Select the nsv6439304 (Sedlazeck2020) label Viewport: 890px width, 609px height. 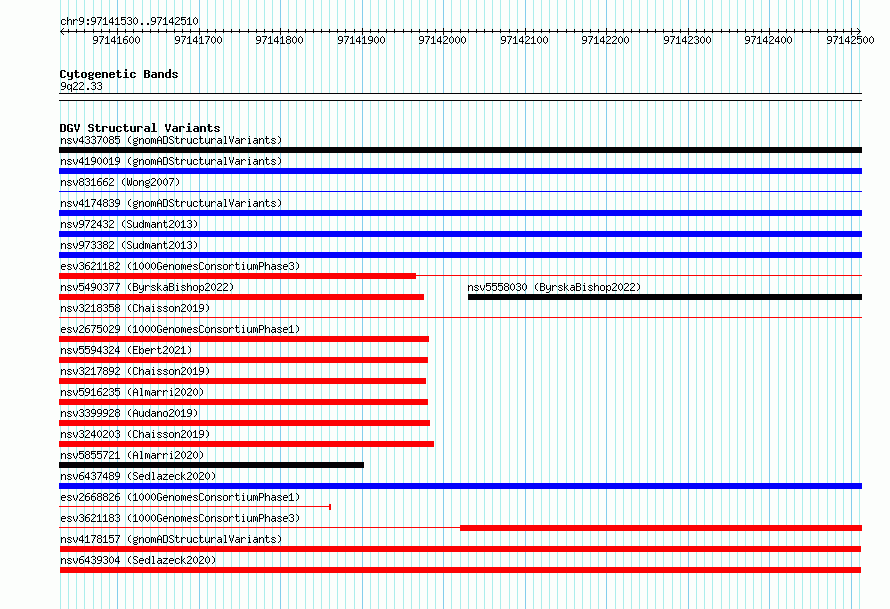click(138, 560)
